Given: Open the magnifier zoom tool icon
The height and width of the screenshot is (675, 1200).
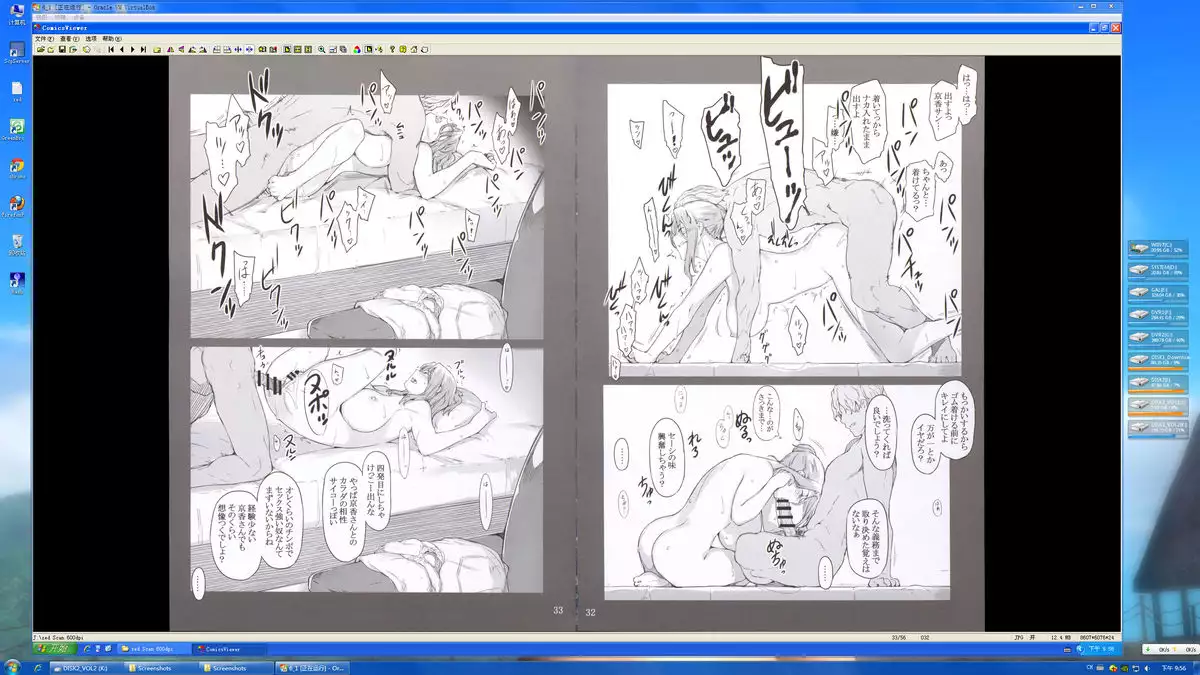Looking at the screenshot, I should 322,47.
